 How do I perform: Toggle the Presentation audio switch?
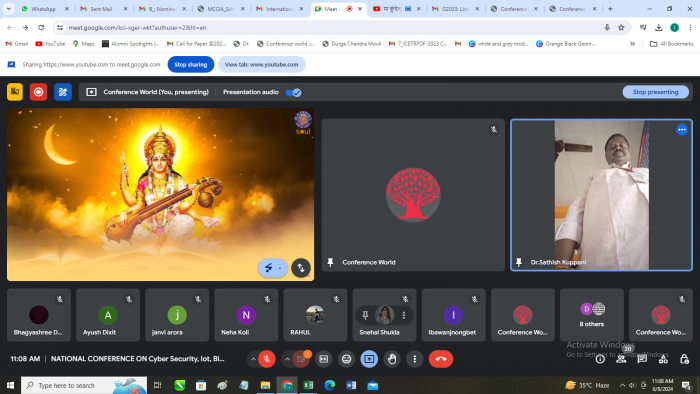coord(294,92)
